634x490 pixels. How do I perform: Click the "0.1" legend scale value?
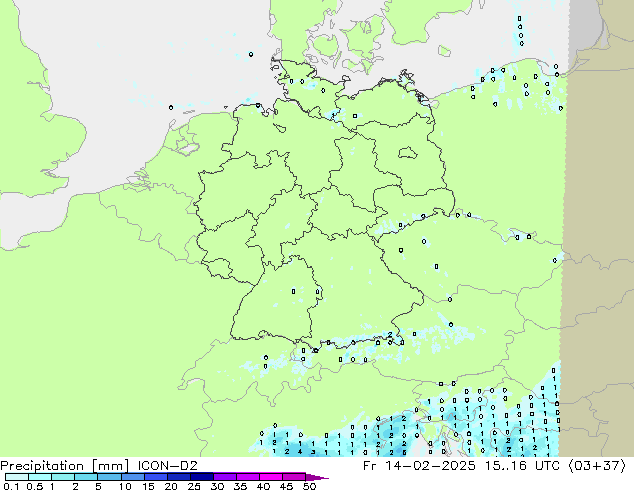pyautogui.click(x=11, y=486)
